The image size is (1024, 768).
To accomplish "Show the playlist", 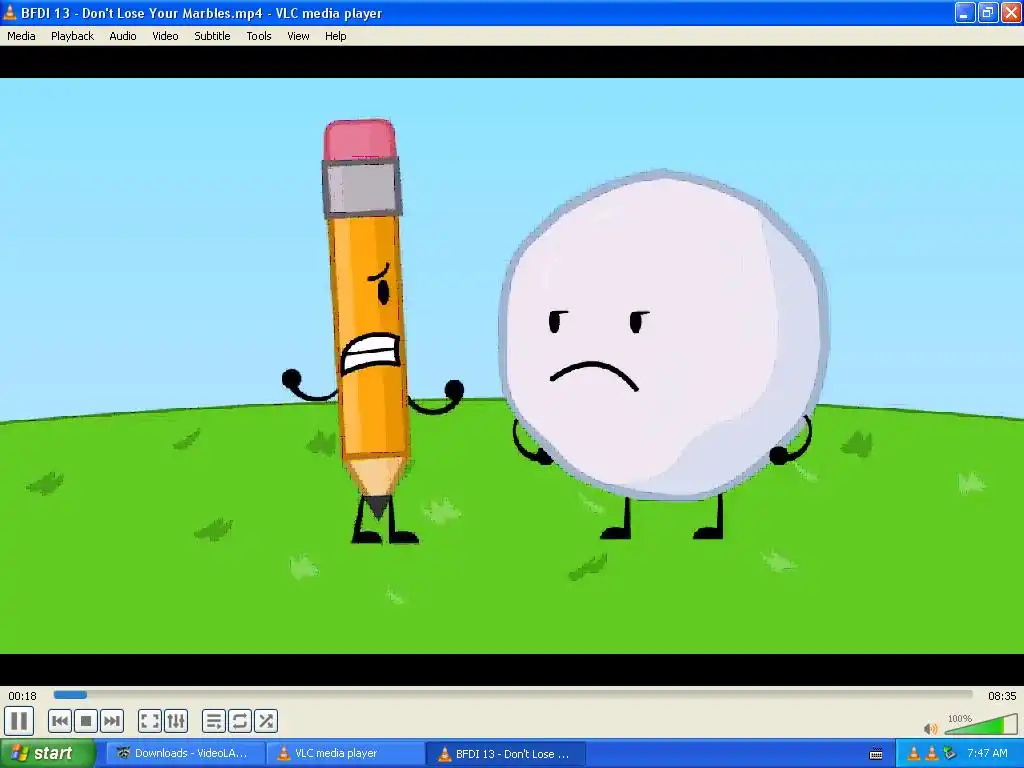I will (214, 721).
